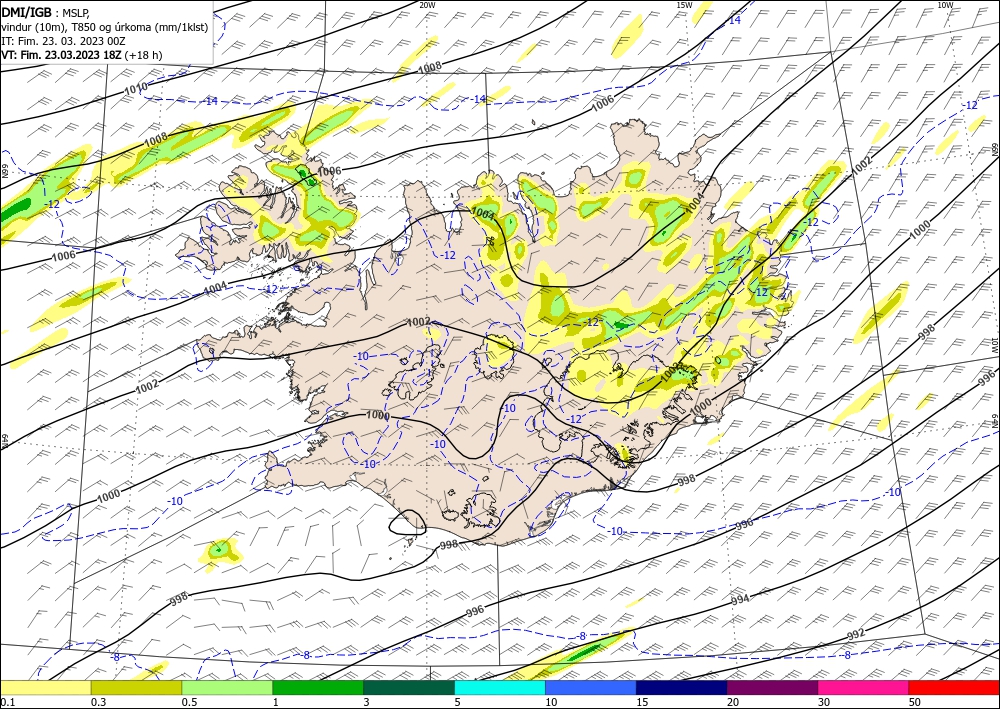Pick the cyan 5–10 legend swatch
Viewport: 1000px width, 709px height.
point(500,687)
